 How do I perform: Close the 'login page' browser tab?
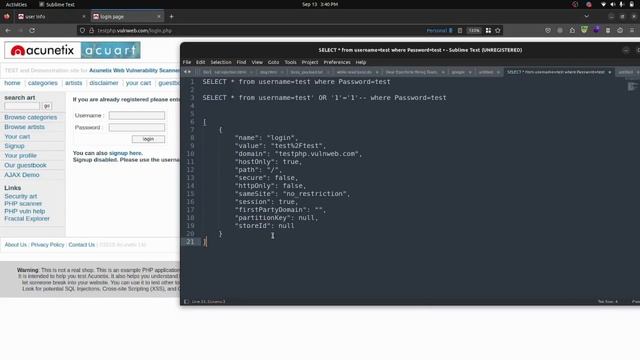click(x=159, y=16)
